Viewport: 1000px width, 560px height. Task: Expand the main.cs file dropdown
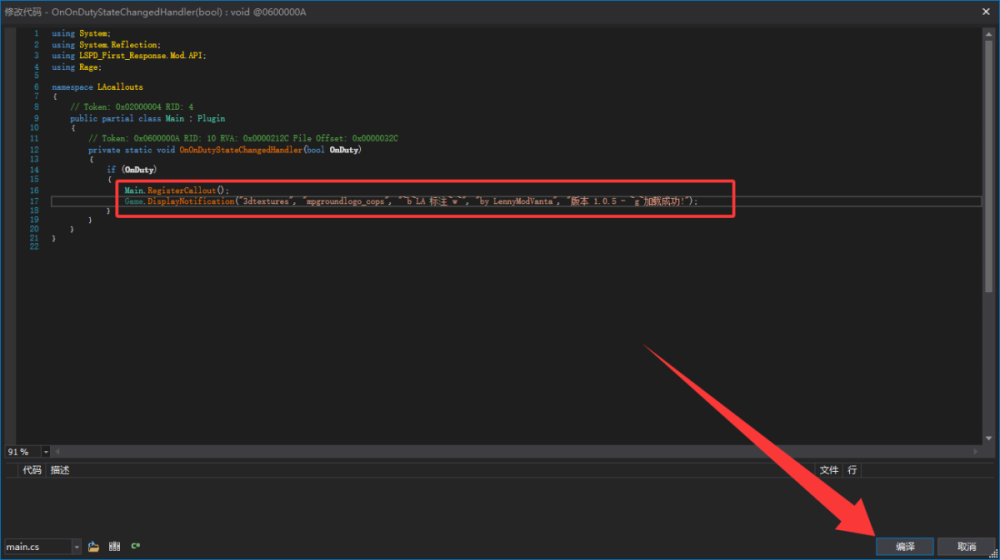(x=76, y=547)
